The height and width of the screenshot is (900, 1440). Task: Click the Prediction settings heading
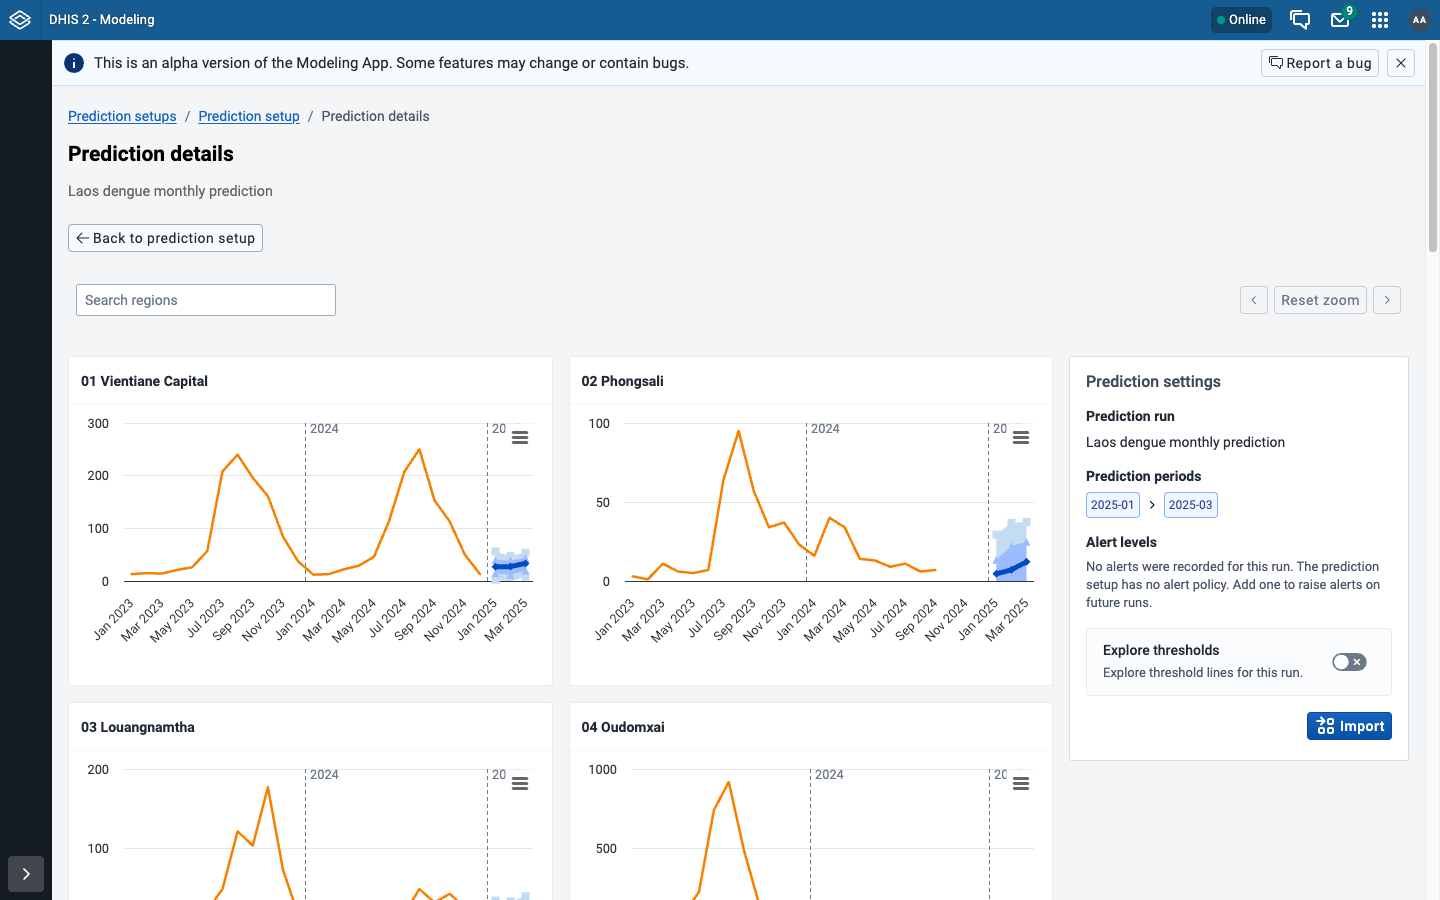pyautogui.click(x=1153, y=382)
